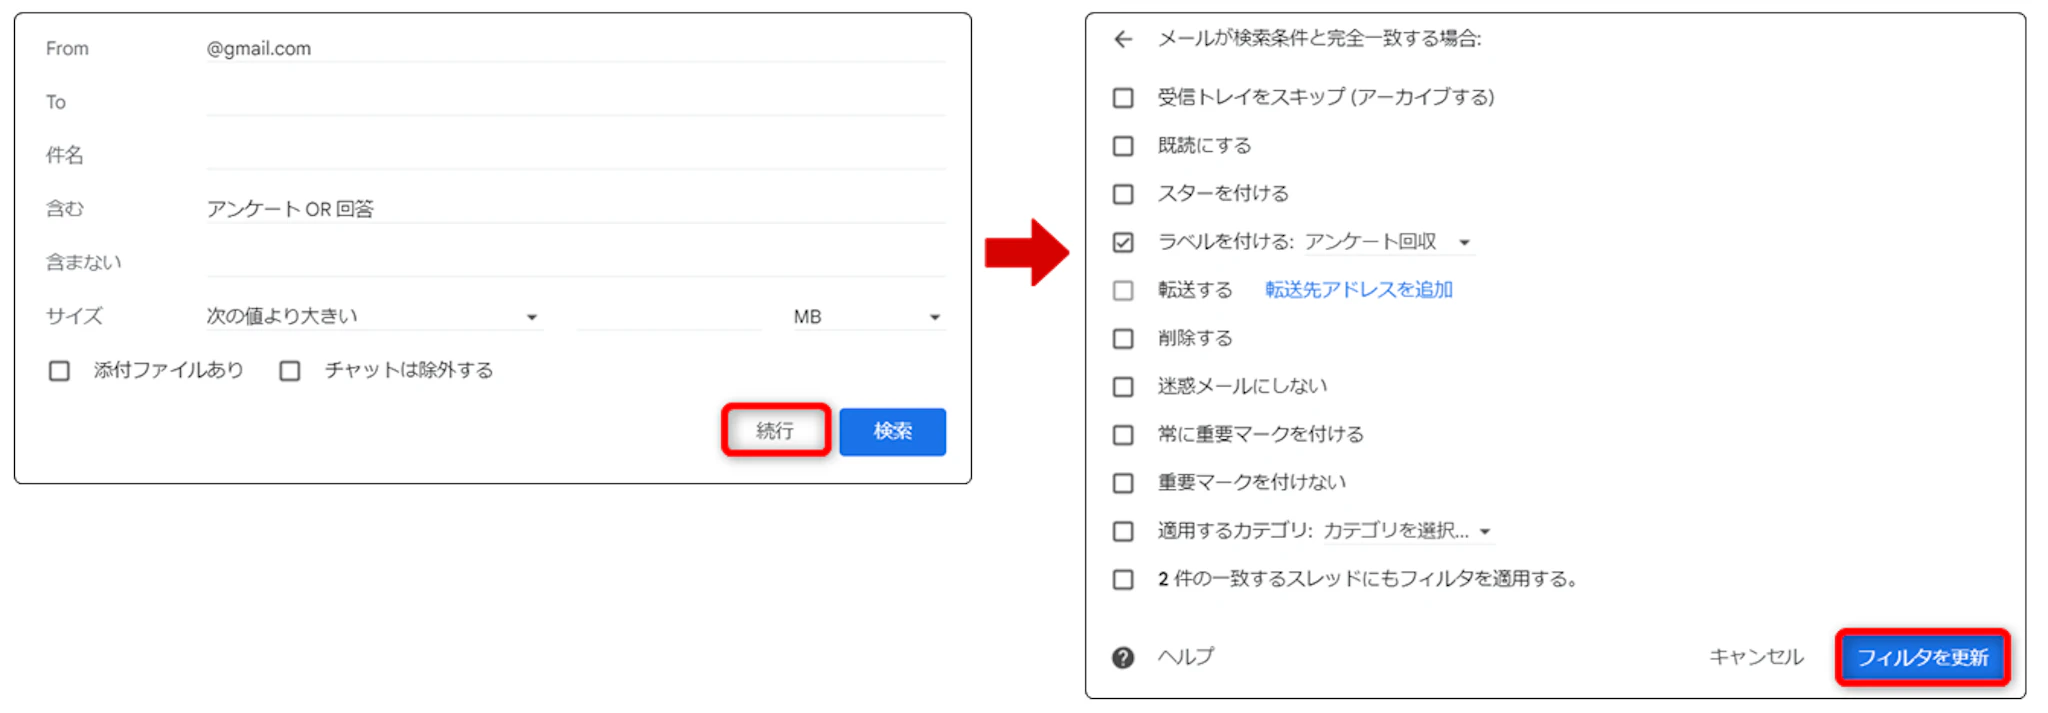Image resolution: width=2048 pixels, height=713 pixels.
Task: Check 削除する checkbox
Action: pyautogui.click(x=1123, y=339)
